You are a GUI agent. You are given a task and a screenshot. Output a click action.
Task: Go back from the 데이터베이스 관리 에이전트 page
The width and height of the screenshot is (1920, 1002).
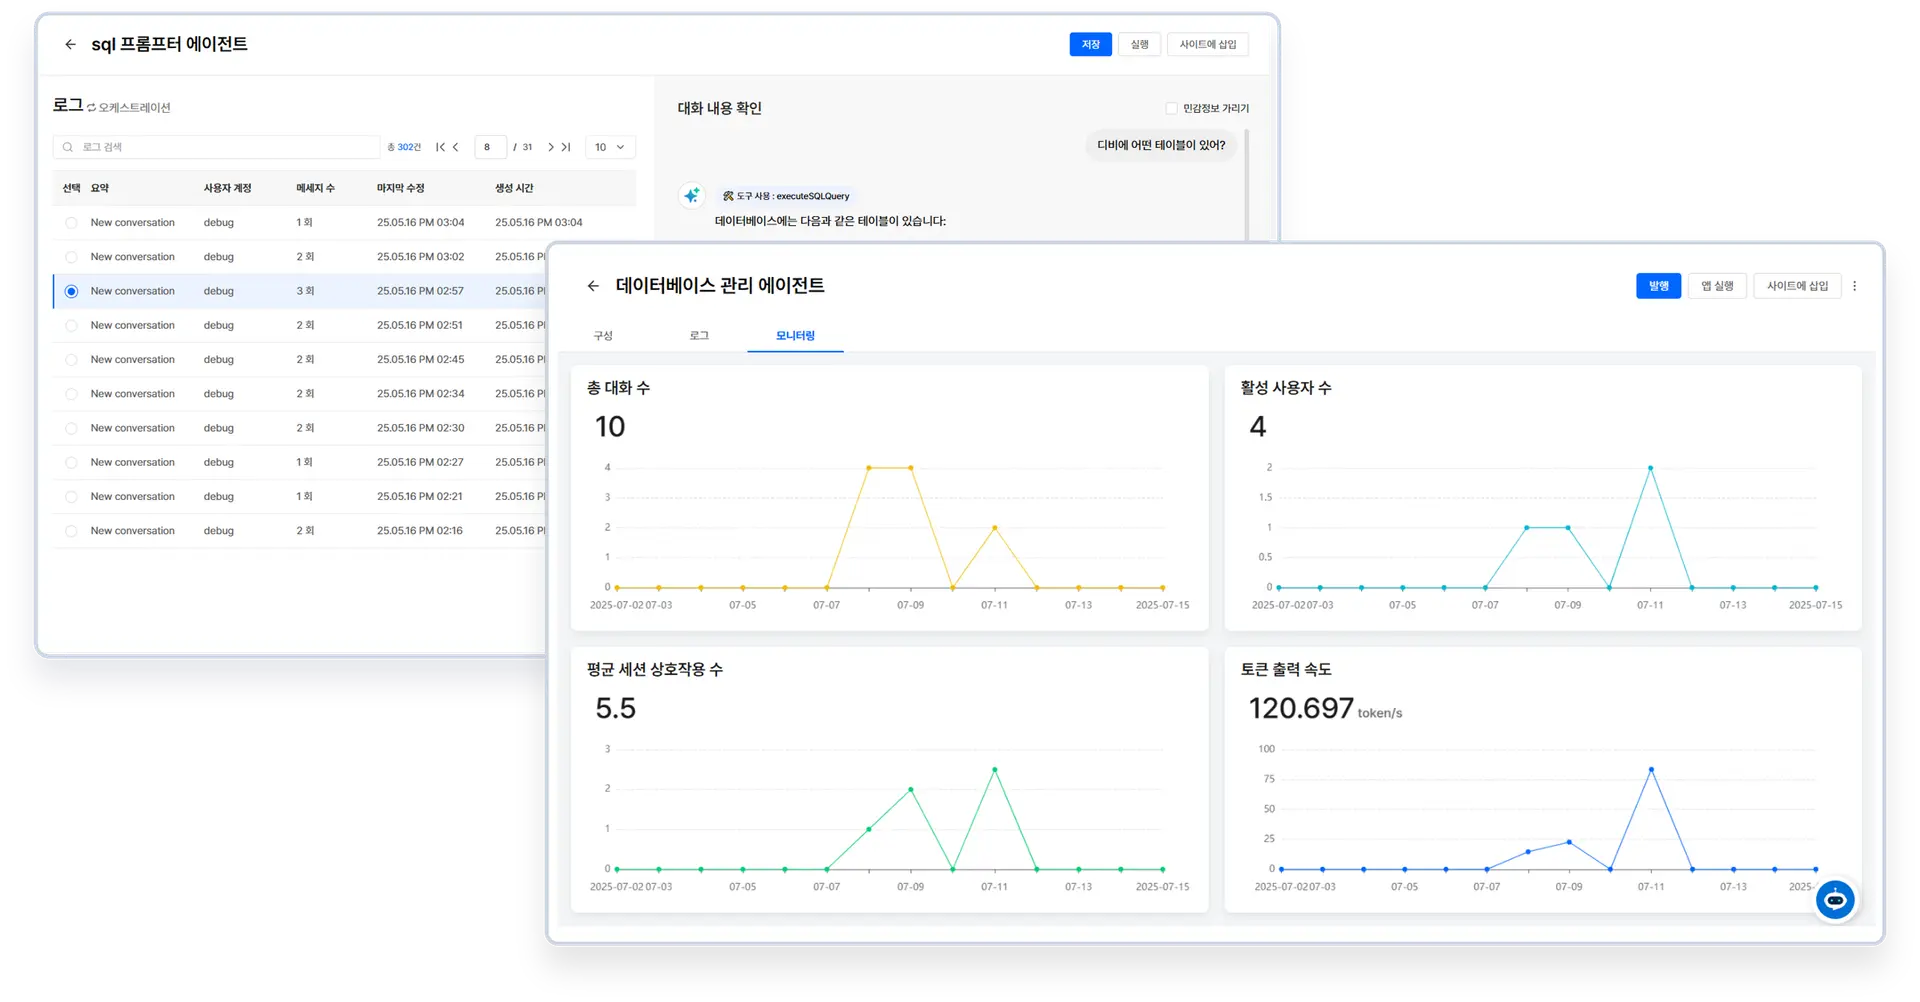[593, 286]
